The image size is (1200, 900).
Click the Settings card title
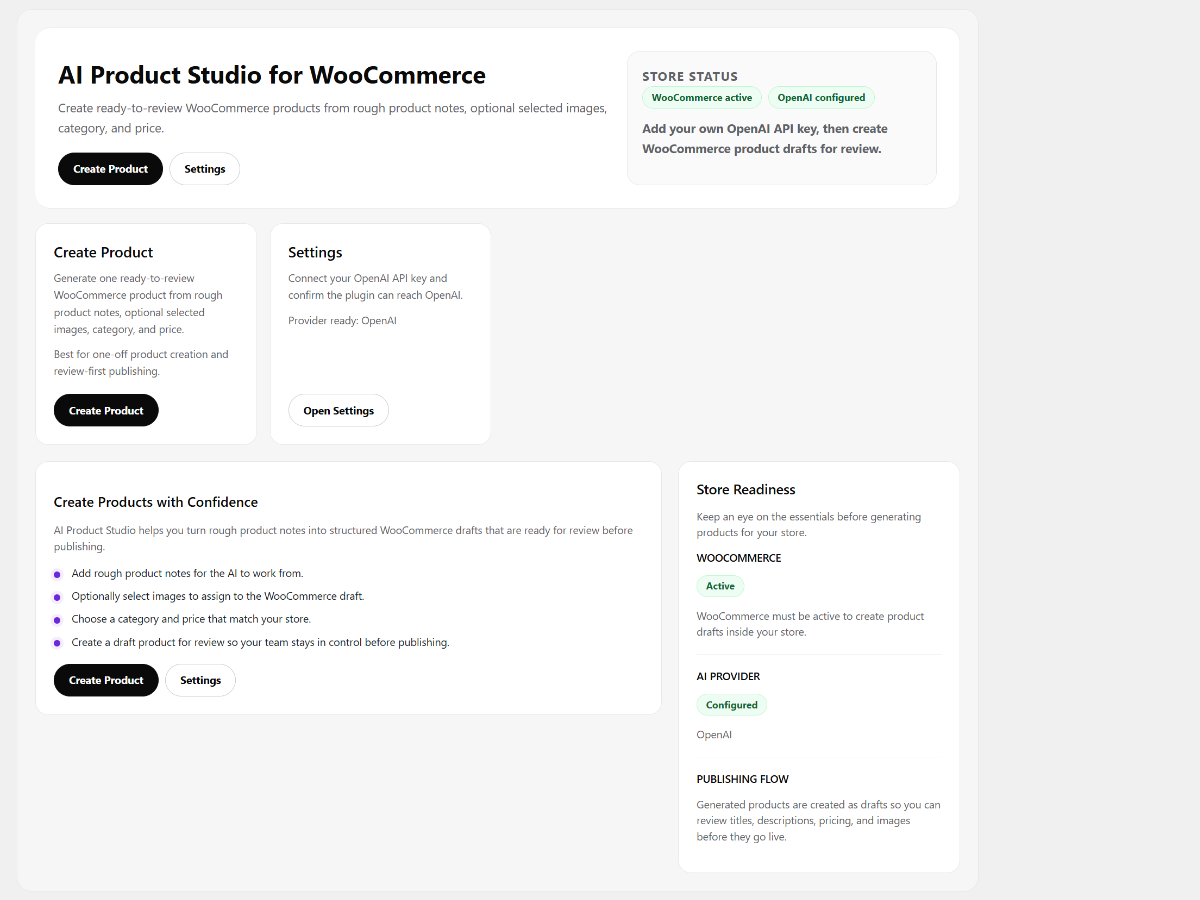[x=315, y=253]
